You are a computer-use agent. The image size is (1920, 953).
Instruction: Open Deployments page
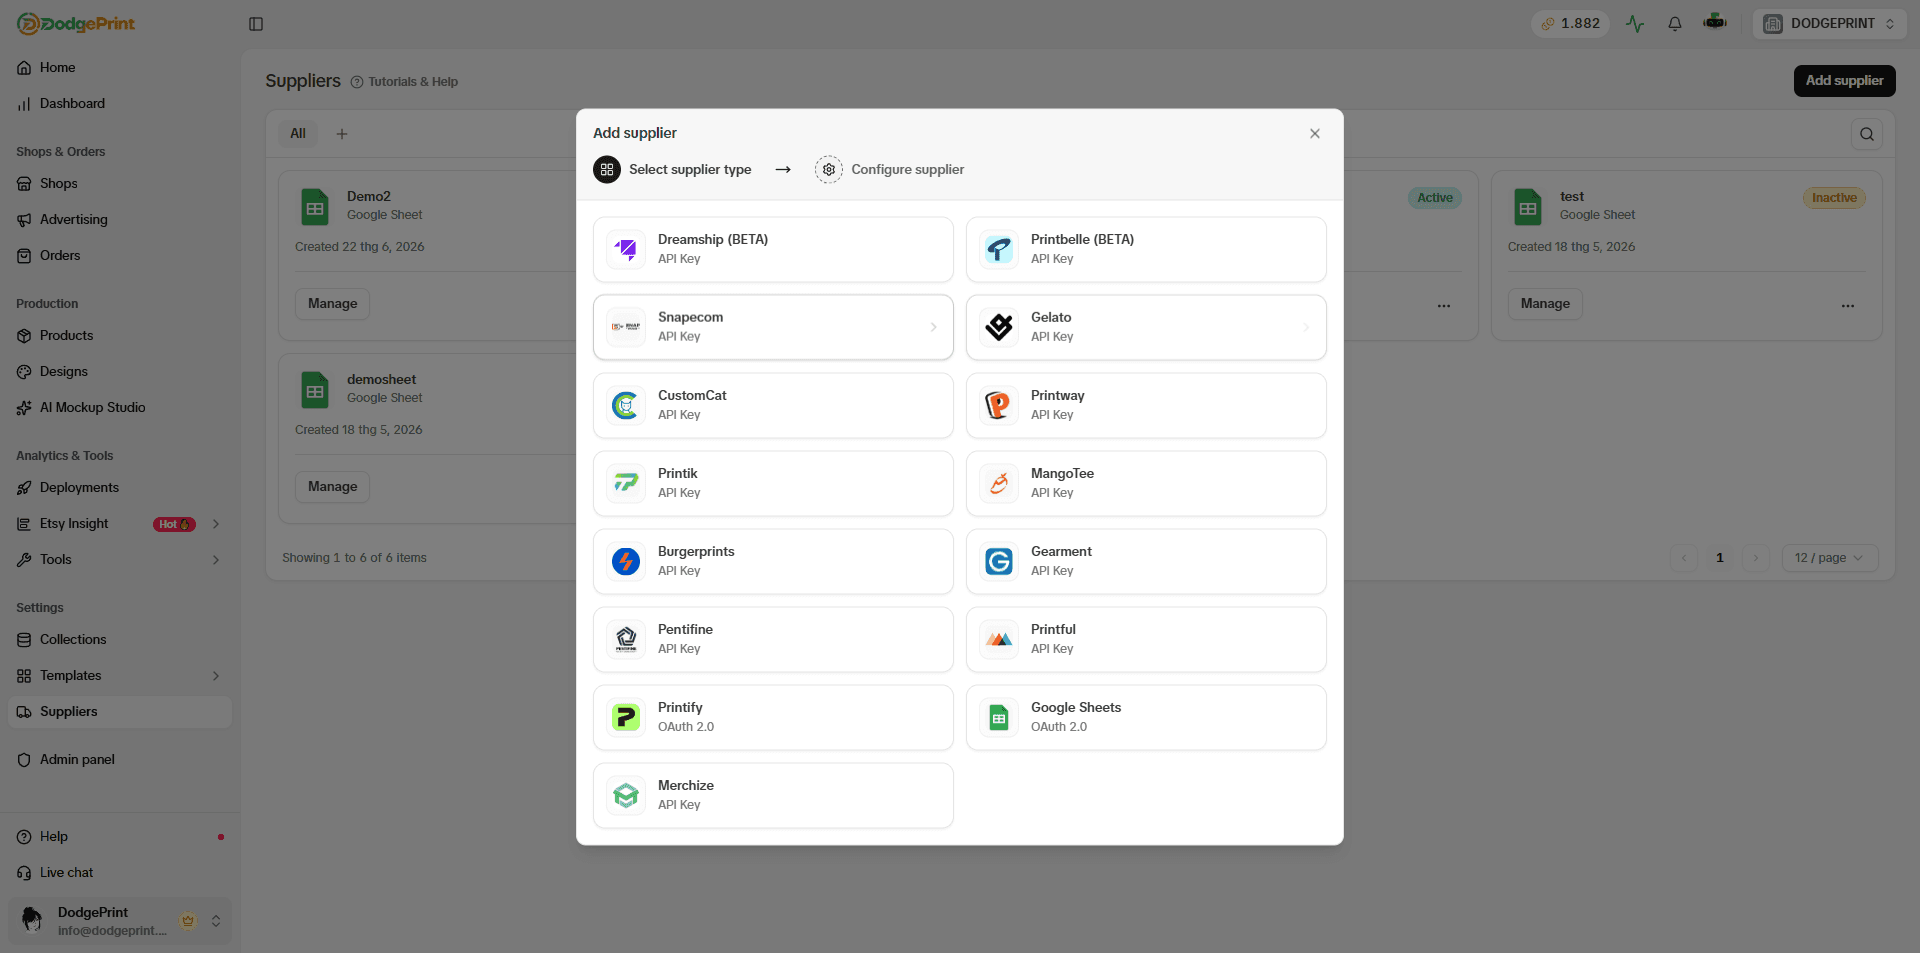(x=120, y=488)
